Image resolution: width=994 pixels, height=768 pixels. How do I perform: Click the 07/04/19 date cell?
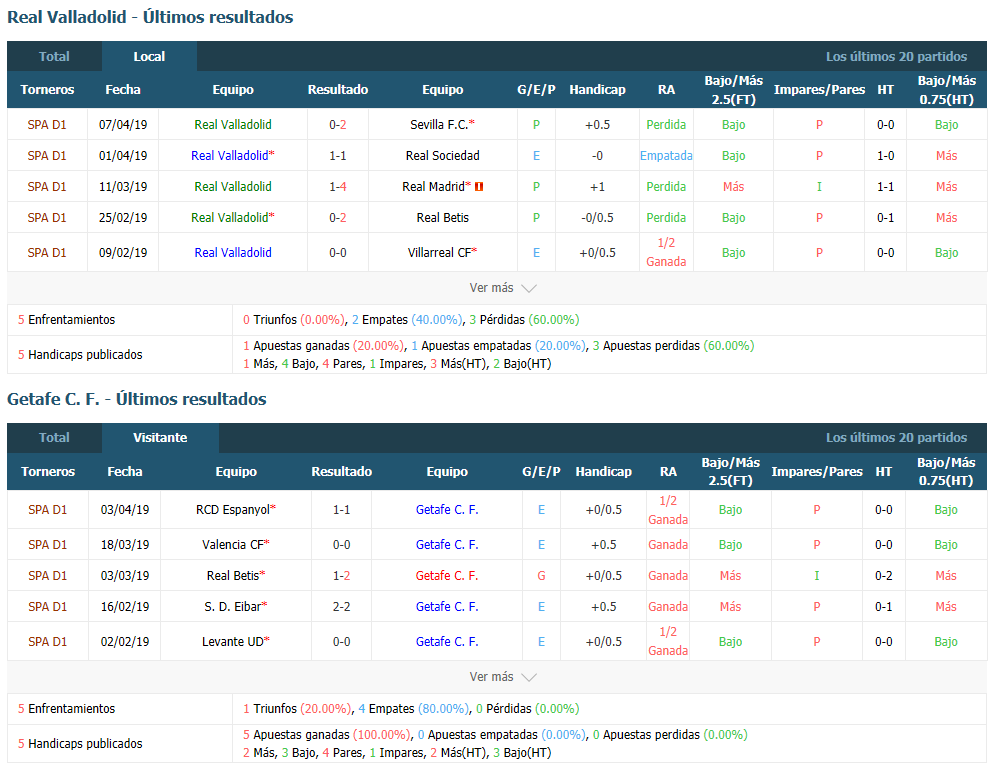tap(123, 125)
